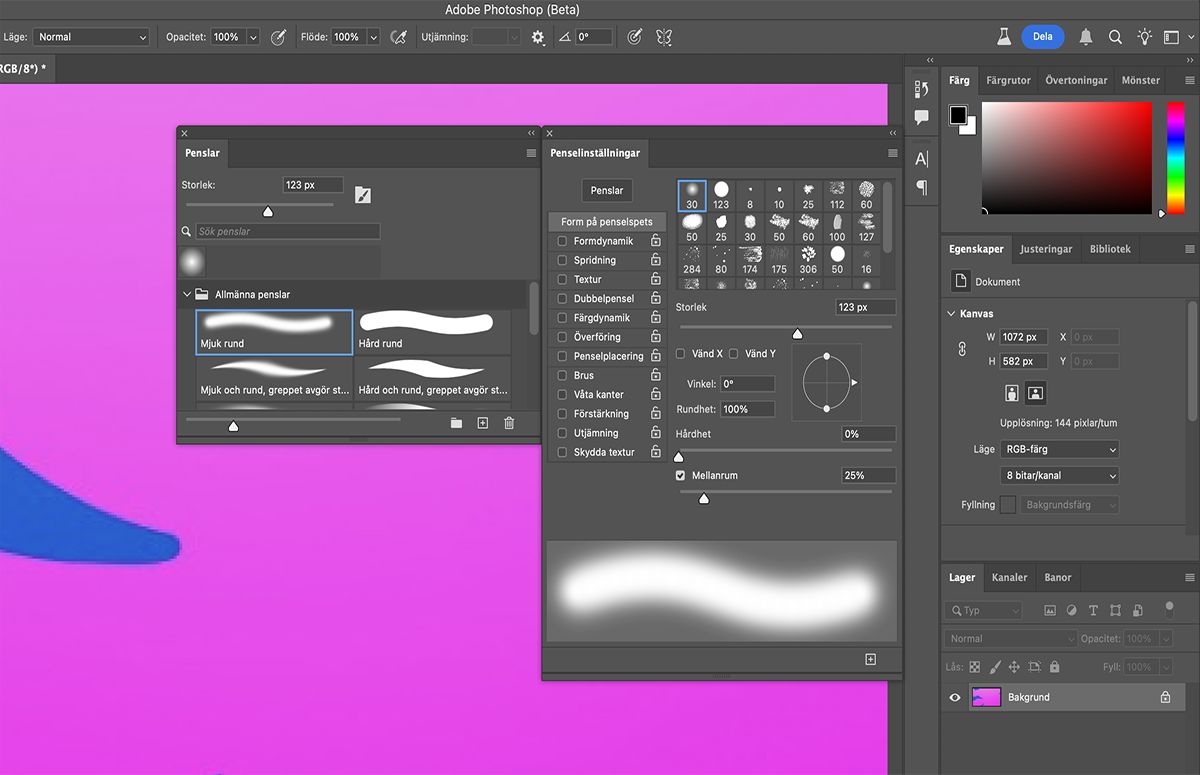
Task: Click the search magnifier icon in top bar
Action: point(1115,37)
